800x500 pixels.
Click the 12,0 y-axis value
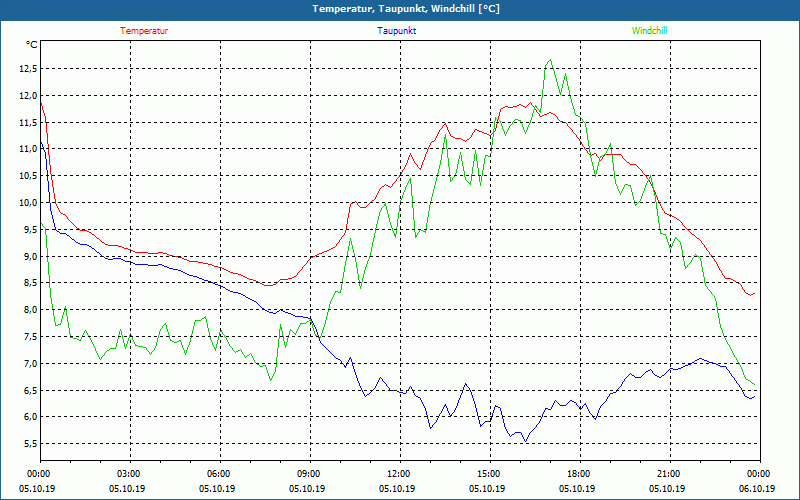29,95
